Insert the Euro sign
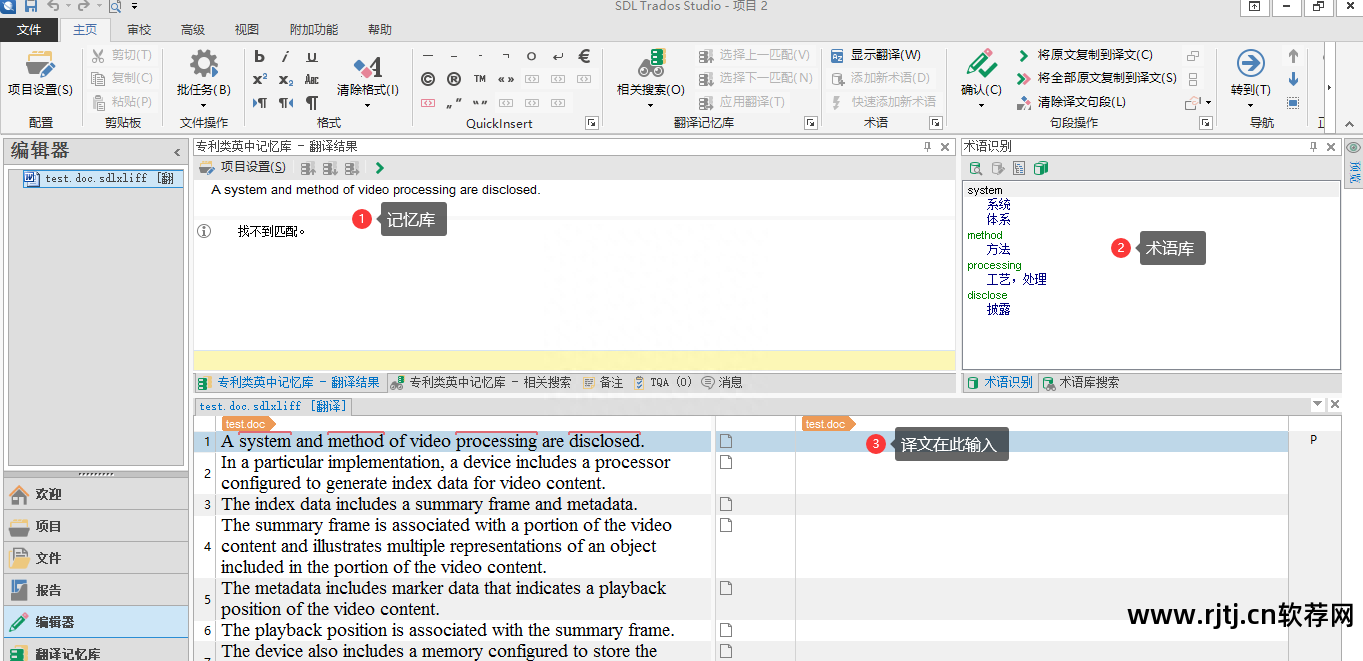This screenshot has width=1363, height=661. (x=585, y=57)
